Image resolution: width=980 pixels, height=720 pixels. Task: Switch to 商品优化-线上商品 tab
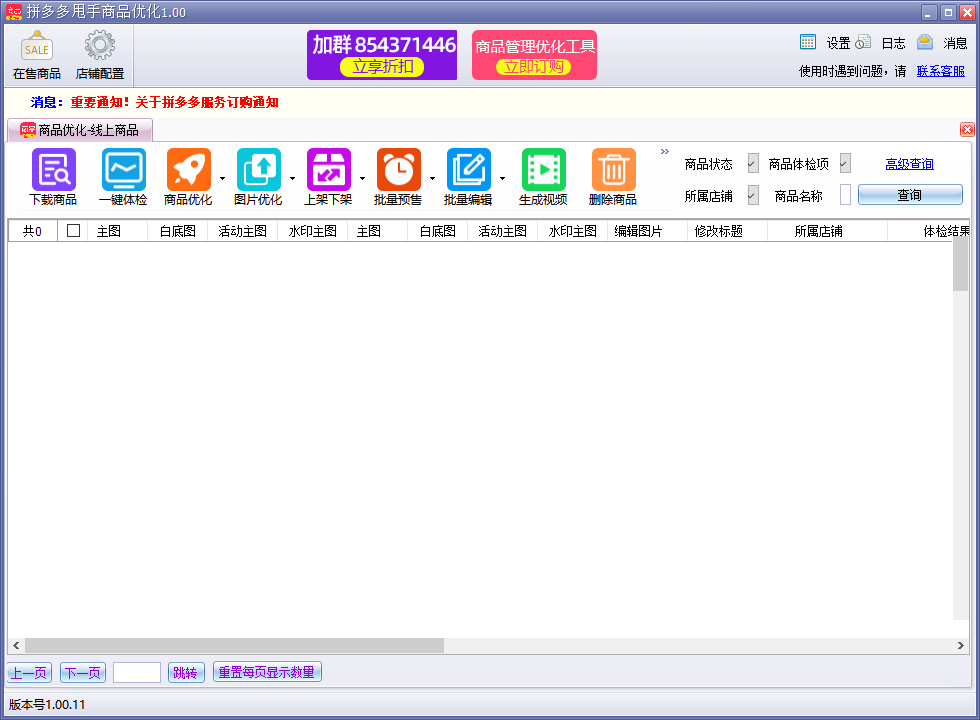pos(80,130)
